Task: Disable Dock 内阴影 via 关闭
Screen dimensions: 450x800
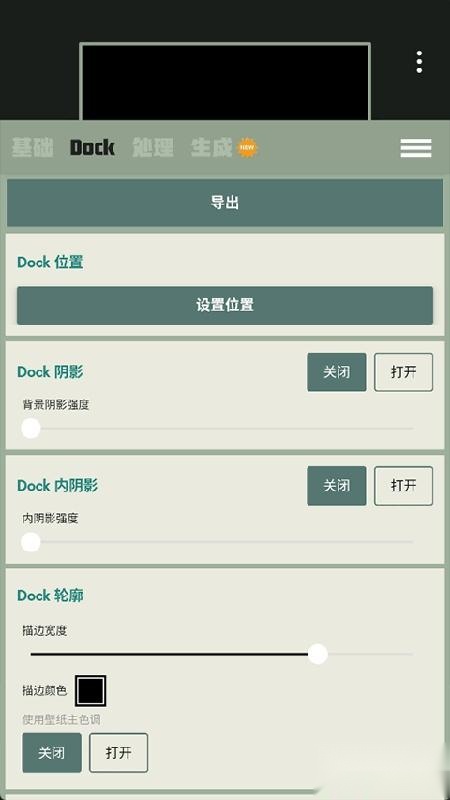Action: [337, 486]
